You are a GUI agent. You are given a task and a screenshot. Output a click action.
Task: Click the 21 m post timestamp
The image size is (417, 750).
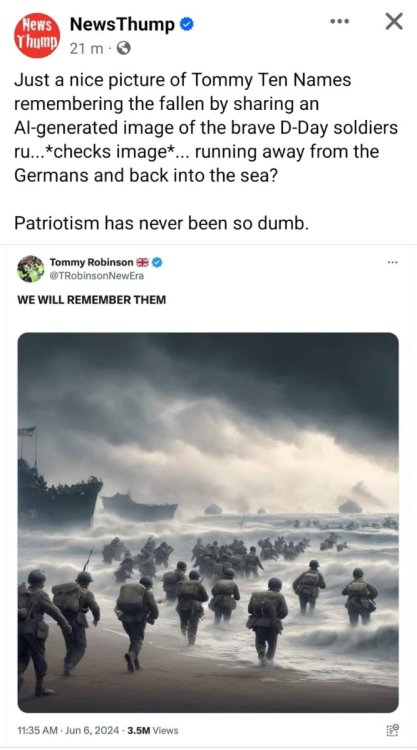click(86, 48)
